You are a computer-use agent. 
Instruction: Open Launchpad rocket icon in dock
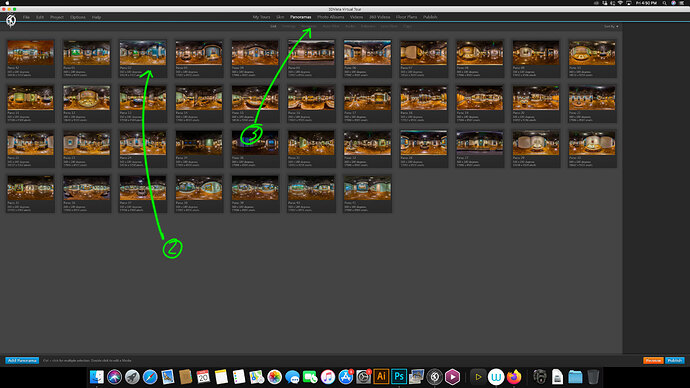click(x=132, y=377)
